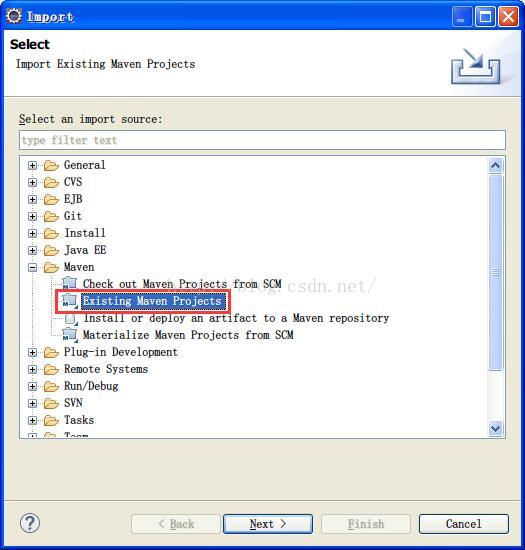525x550 pixels.
Task: Select 'Existing Maven Projects' entry
Action: 152,301
